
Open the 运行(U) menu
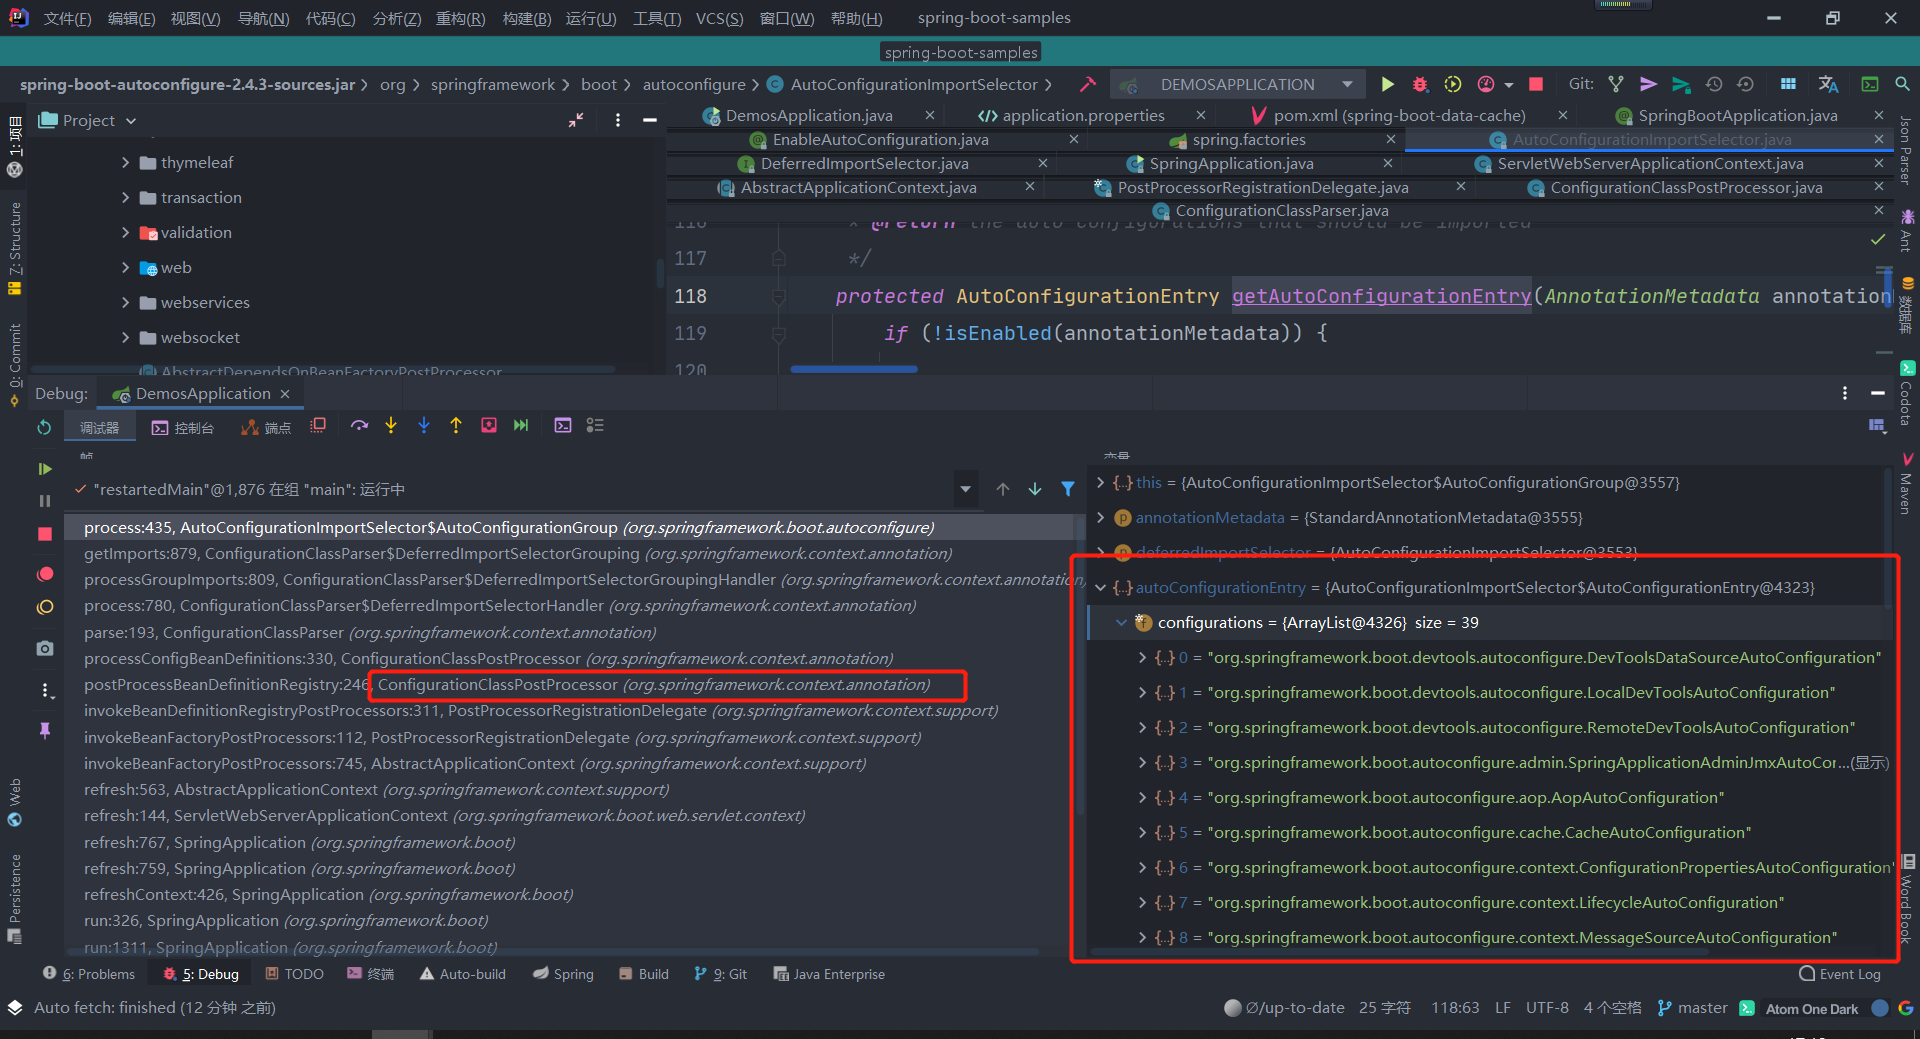click(x=590, y=18)
